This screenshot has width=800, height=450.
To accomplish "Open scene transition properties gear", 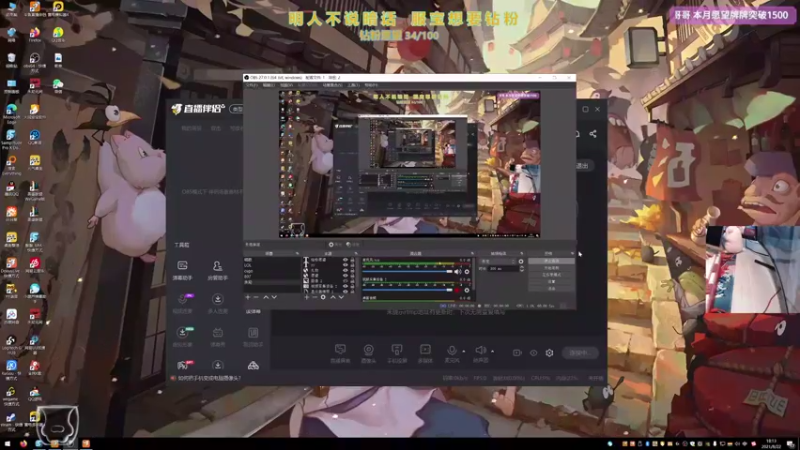I will [521, 261].
